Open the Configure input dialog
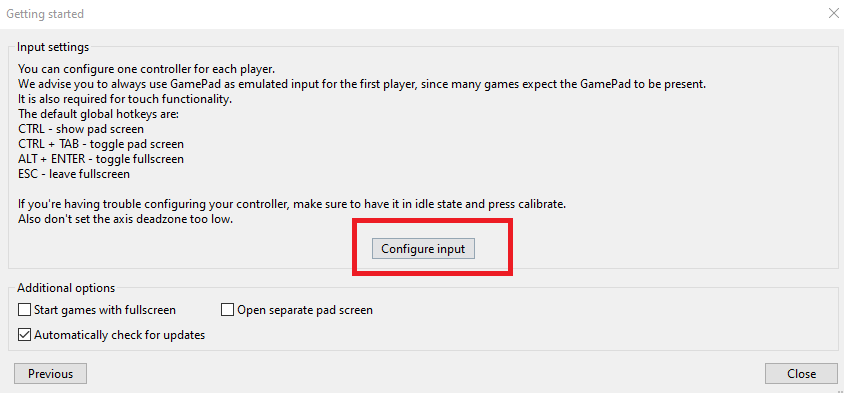This screenshot has width=844, height=393. pyautogui.click(x=423, y=249)
